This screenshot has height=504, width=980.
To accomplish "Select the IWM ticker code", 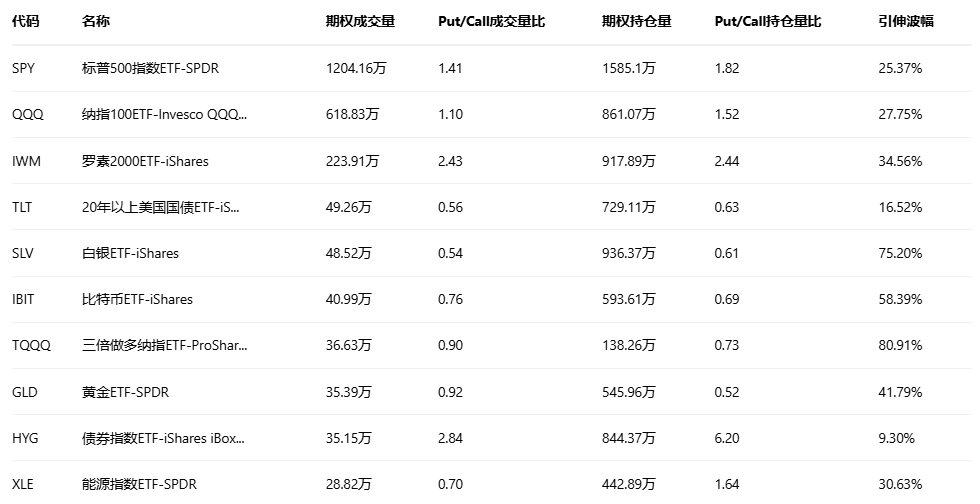I will point(26,161).
